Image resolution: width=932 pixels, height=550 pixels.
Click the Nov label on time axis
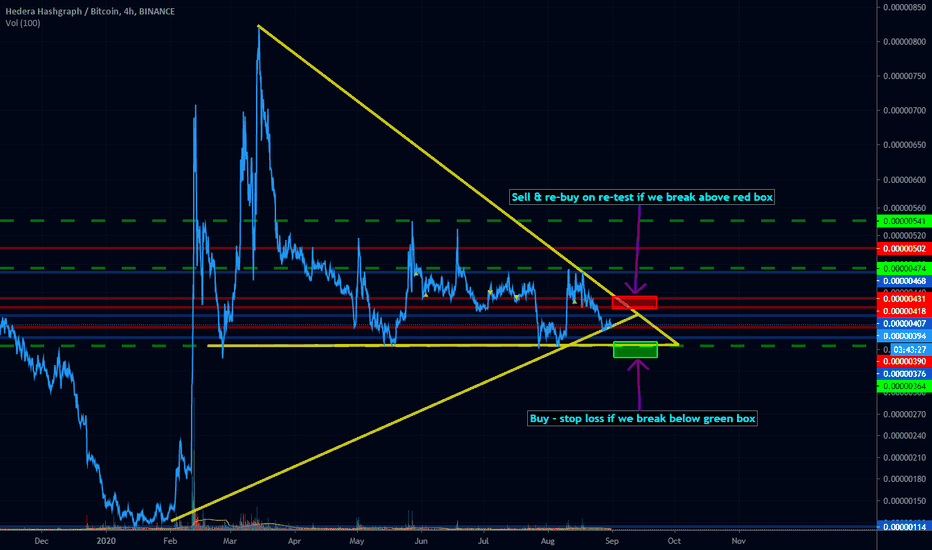click(x=738, y=541)
